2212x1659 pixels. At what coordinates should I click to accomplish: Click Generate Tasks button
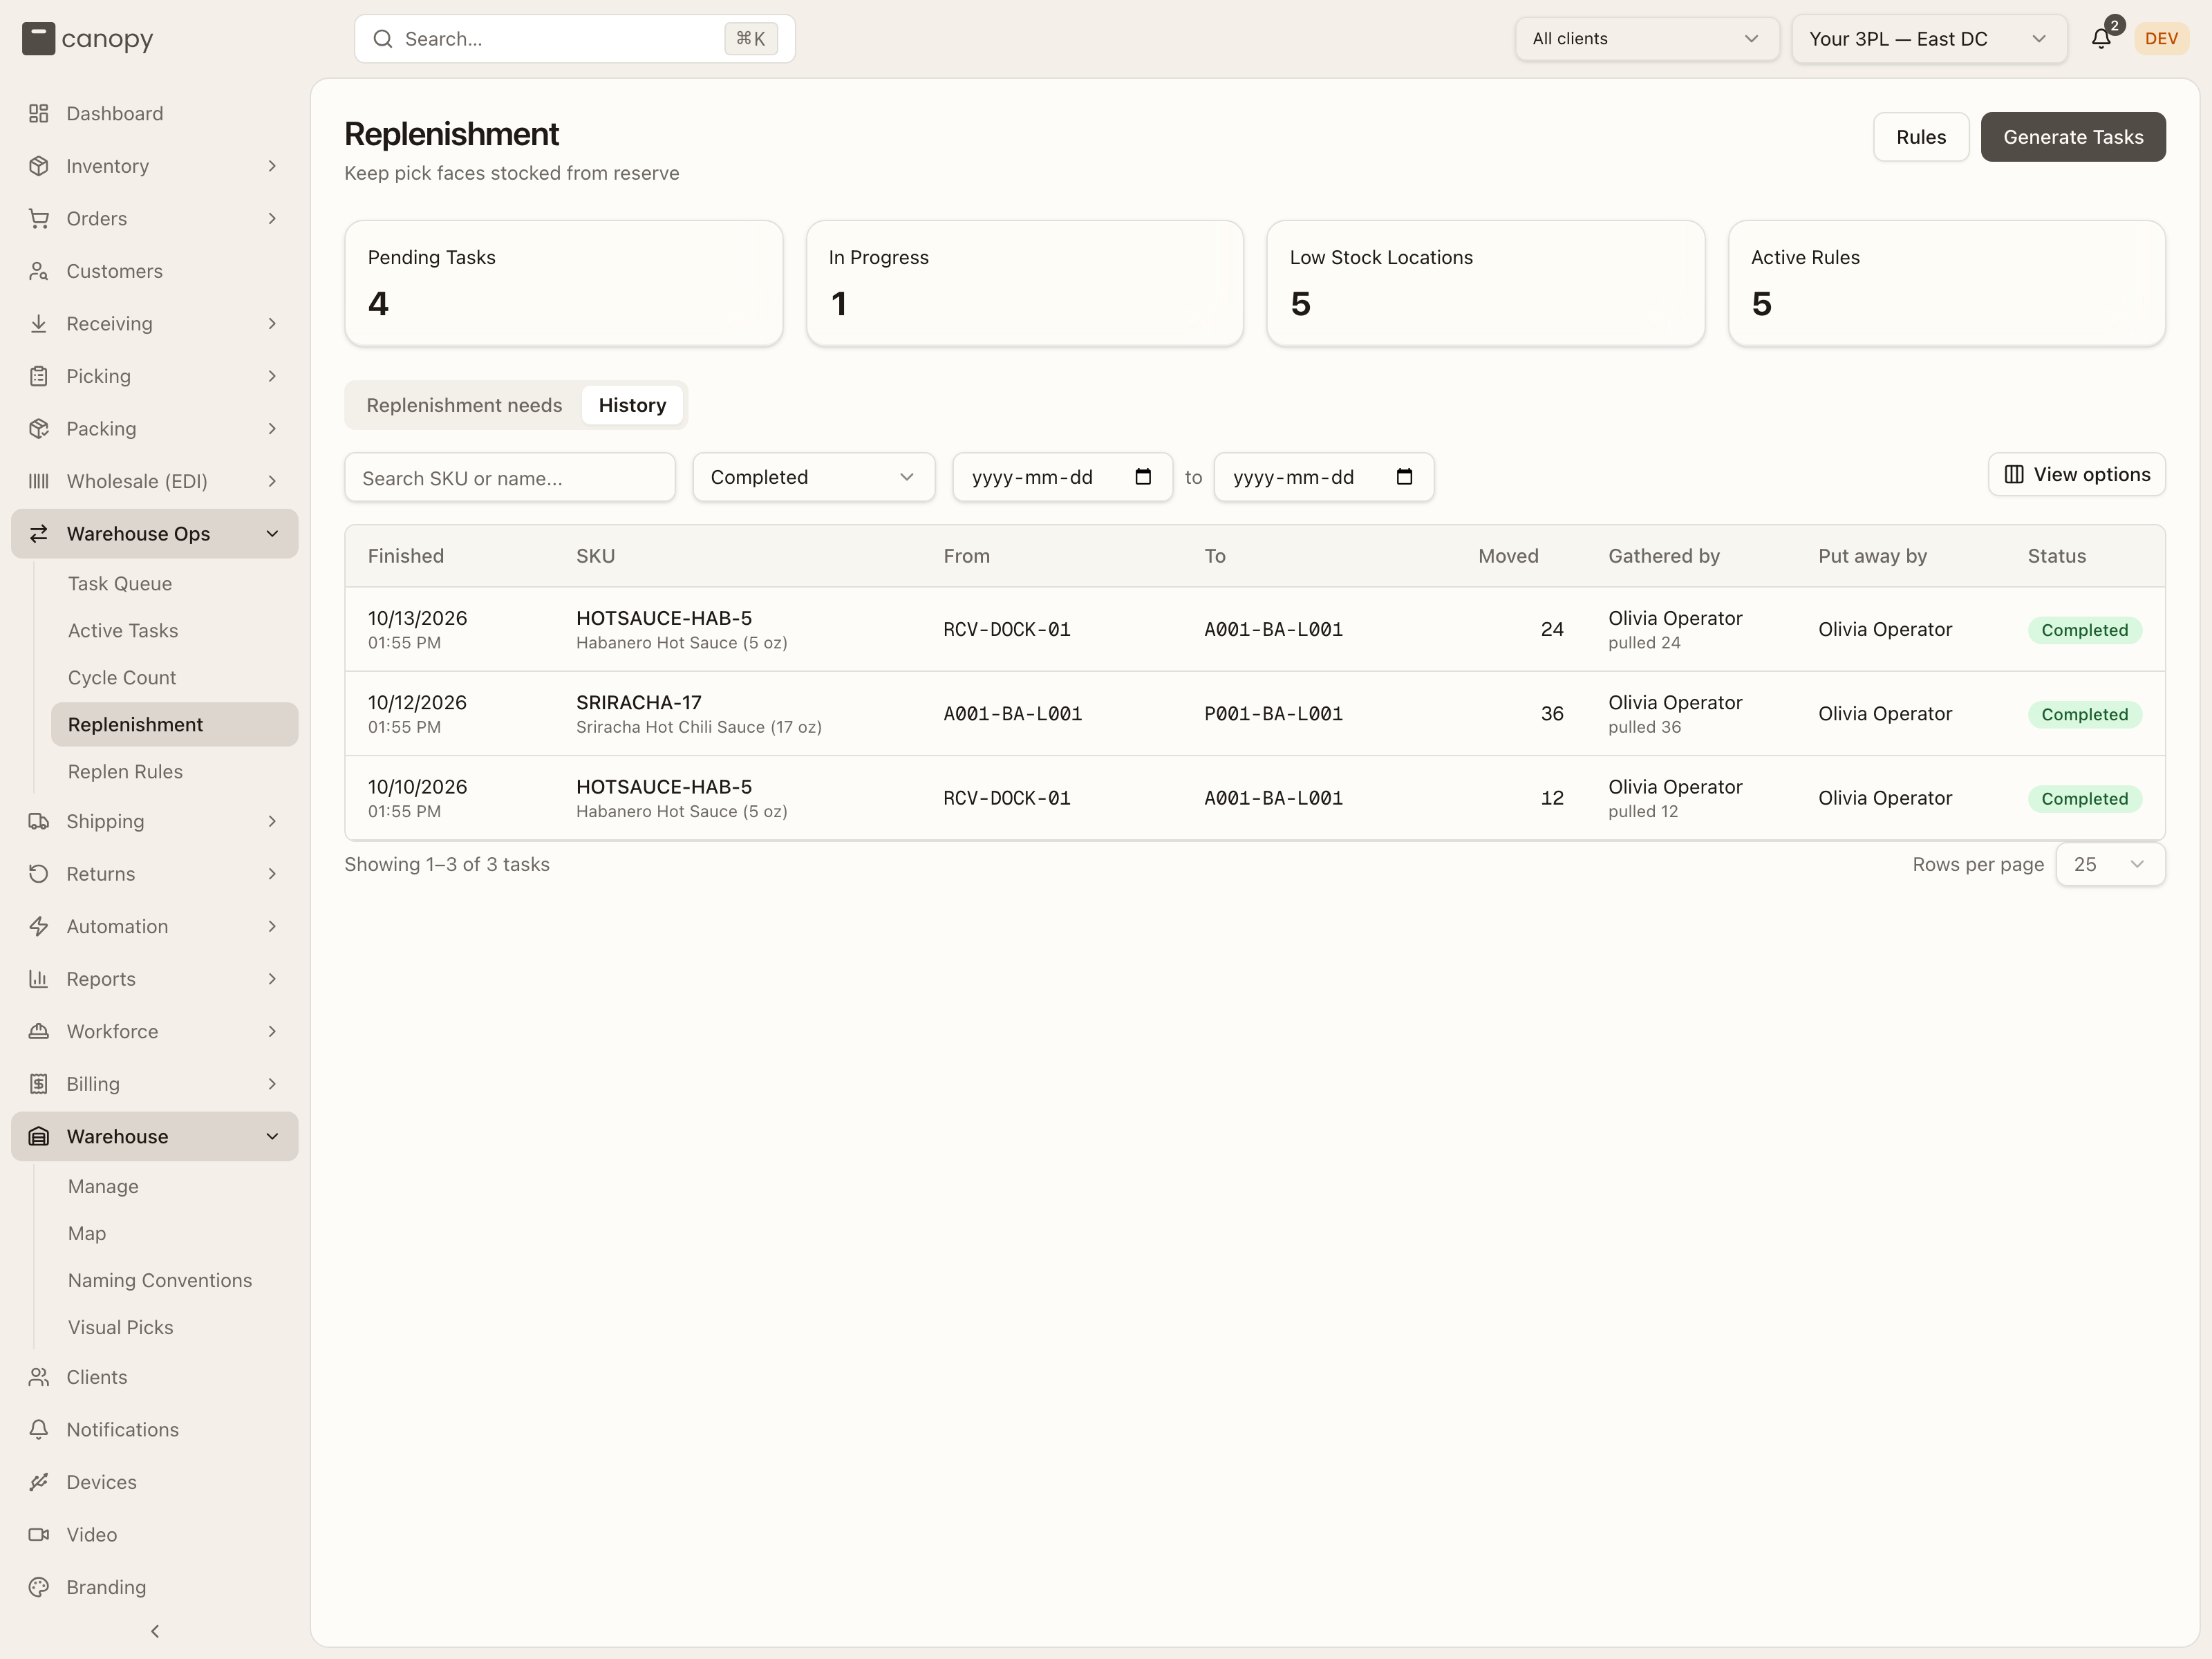(2072, 137)
